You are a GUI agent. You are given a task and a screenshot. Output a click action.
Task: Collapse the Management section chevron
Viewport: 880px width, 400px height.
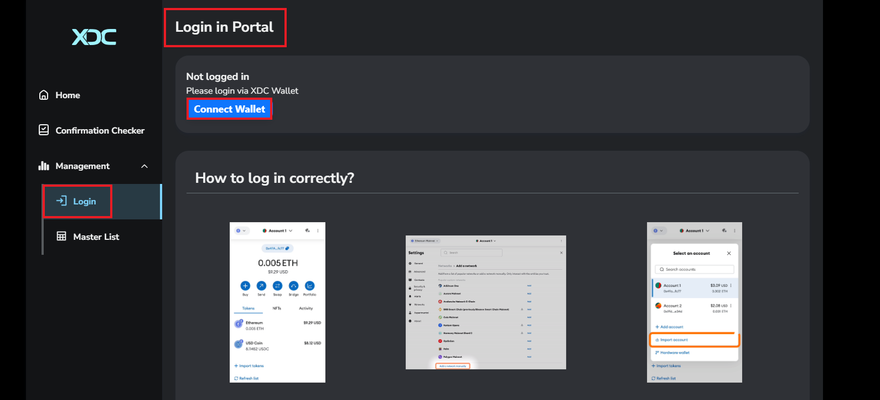(x=144, y=166)
